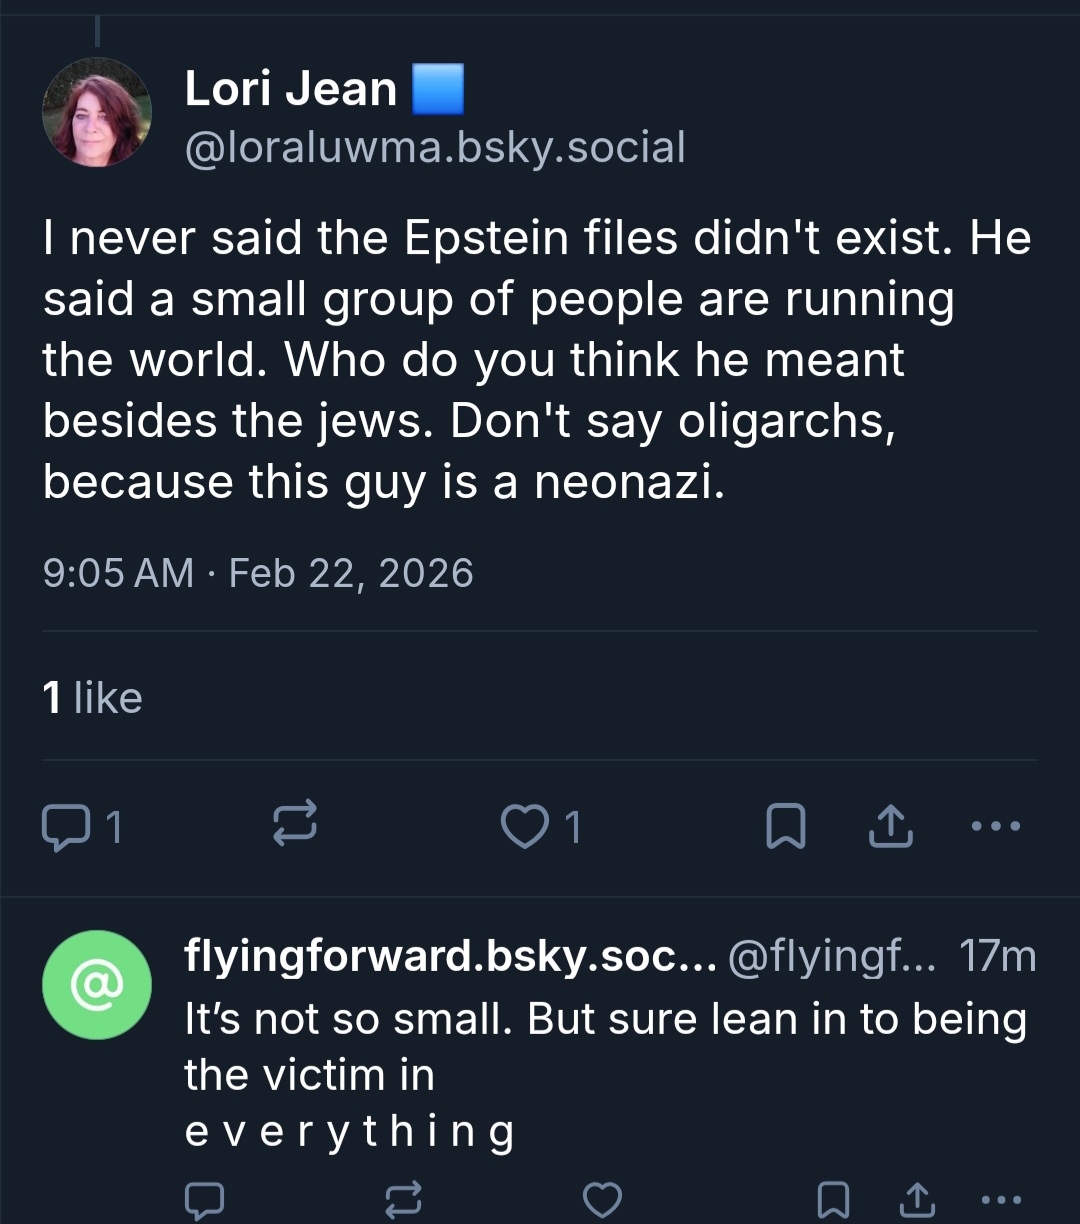This screenshot has width=1080, height=1224.
Task: Click reply icon under flyingforward's reply
Action: click(204, 1199)
